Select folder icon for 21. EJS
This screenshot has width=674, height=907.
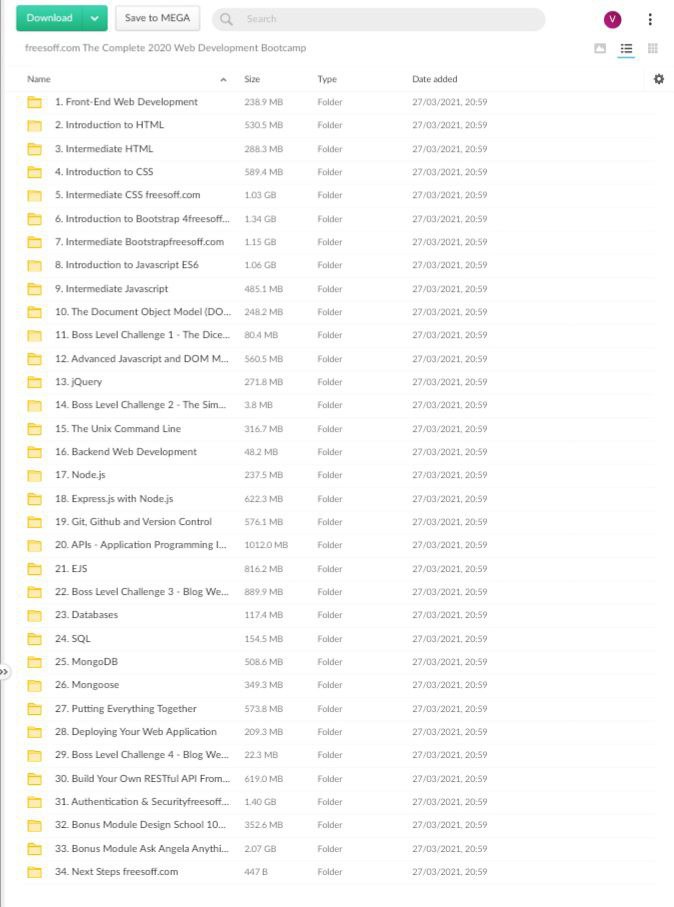[35, 569]
